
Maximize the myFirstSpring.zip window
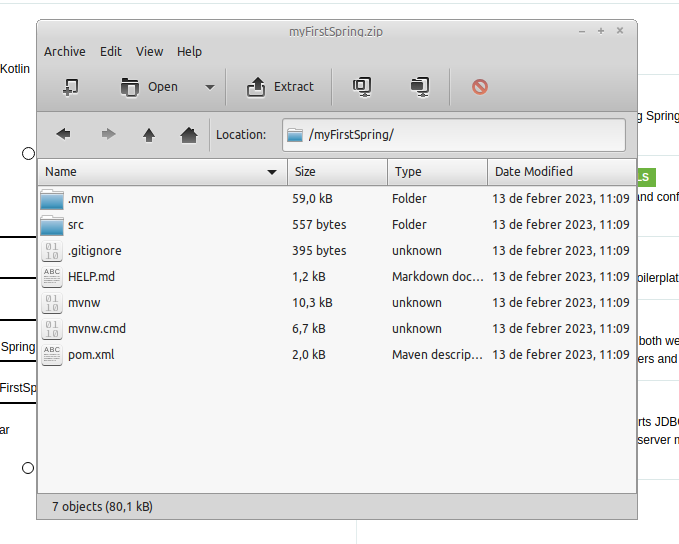(x=601, y=31)
